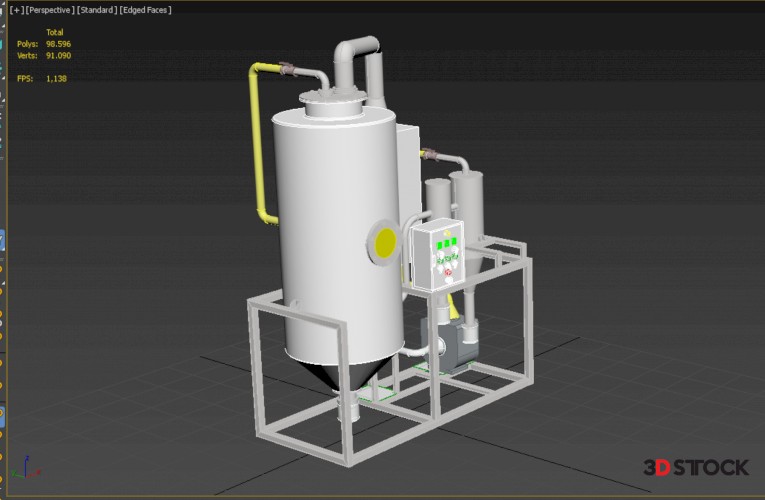
Task: Select the yellow circular inspection port on tank
Action: (x=385, y=242)
